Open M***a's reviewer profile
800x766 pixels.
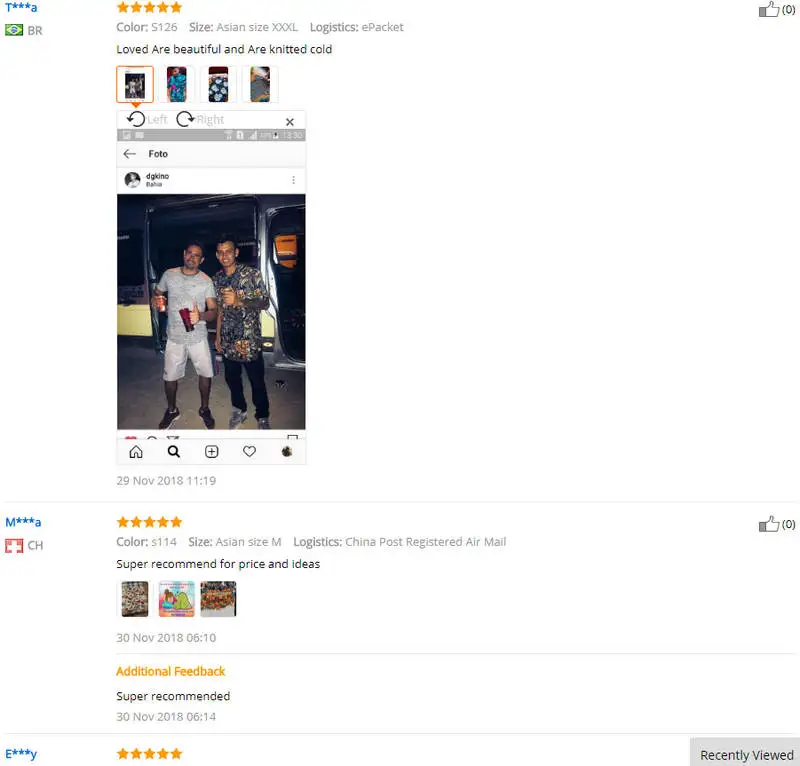[23, 522]
